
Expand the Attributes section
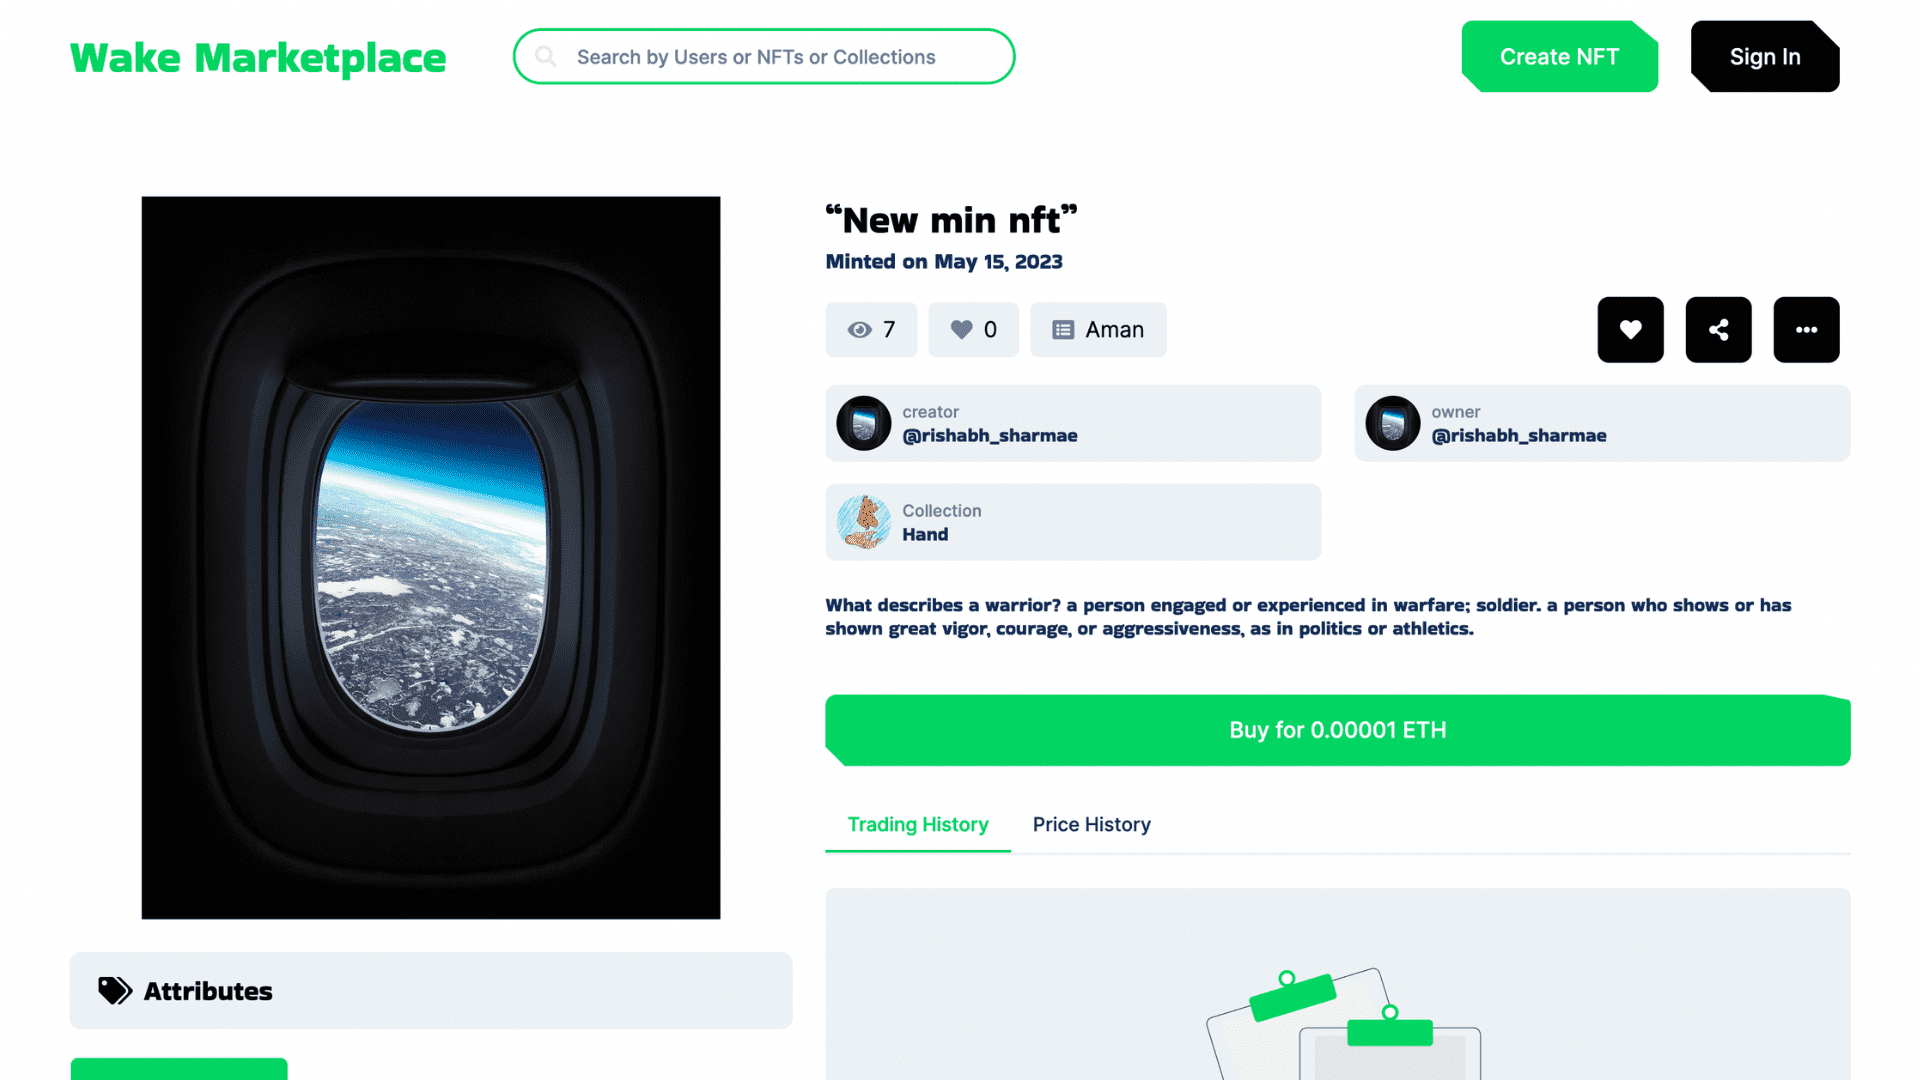pos(431,990)
